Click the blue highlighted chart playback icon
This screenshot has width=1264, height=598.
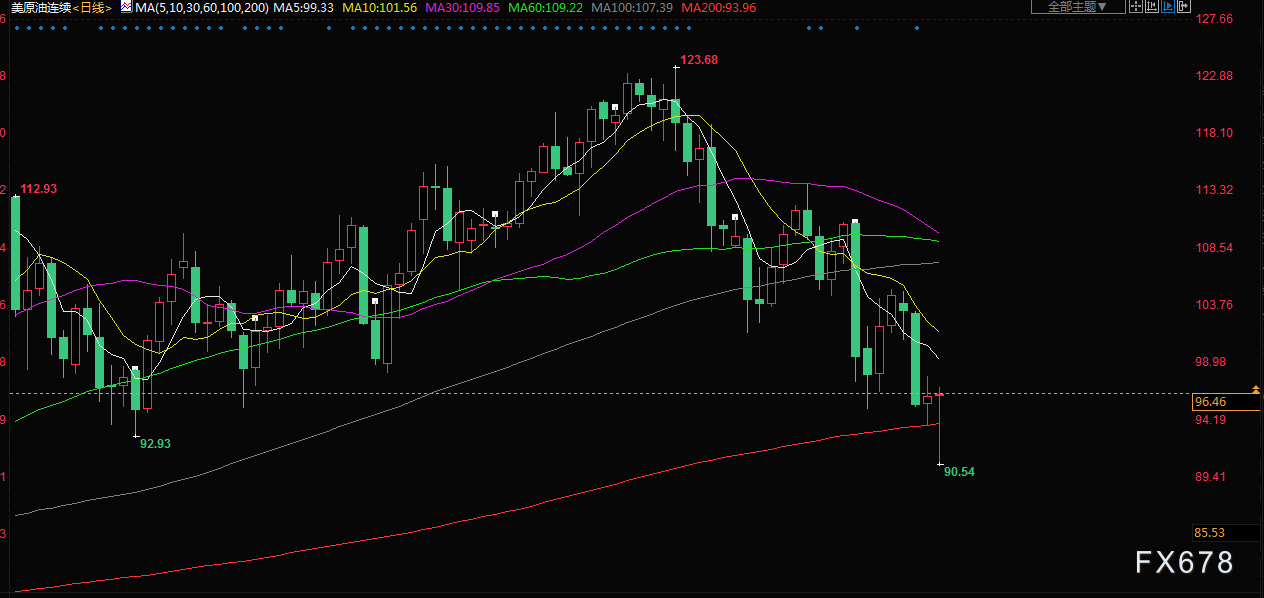coord(1168,6)
